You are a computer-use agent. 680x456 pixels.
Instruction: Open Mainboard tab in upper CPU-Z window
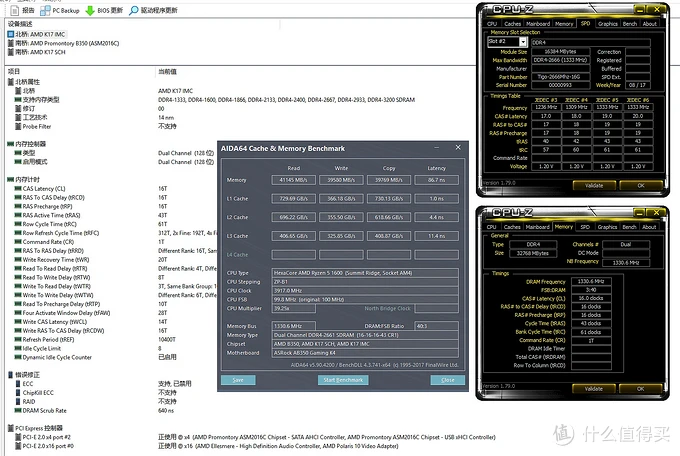pos(537,24)
